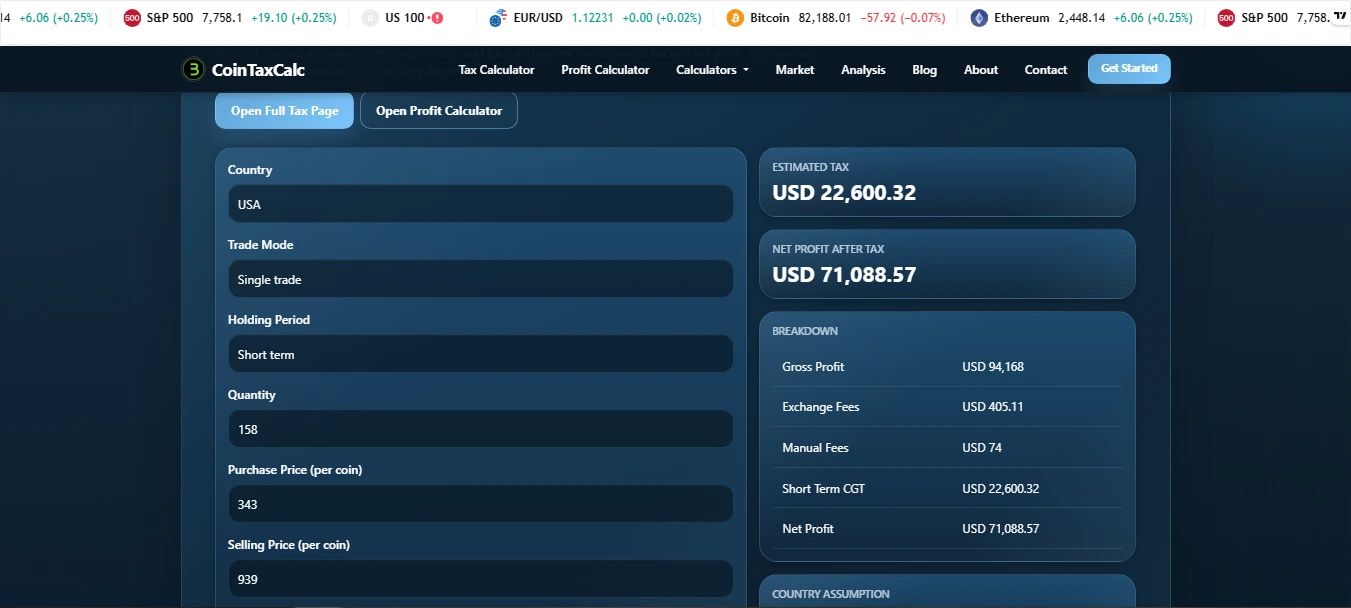The height and width of the screenshot is (608, 1351).
Task: Click the Exchange Fees USD 405.11 value
Action: 993,407
